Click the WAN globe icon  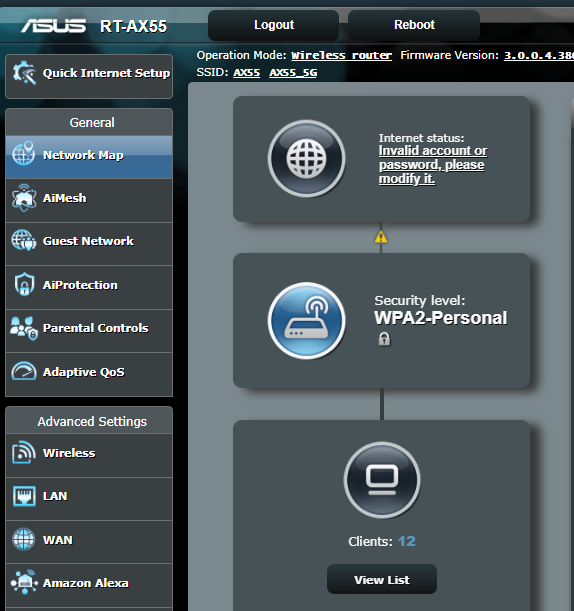click(x=24, y=539)
